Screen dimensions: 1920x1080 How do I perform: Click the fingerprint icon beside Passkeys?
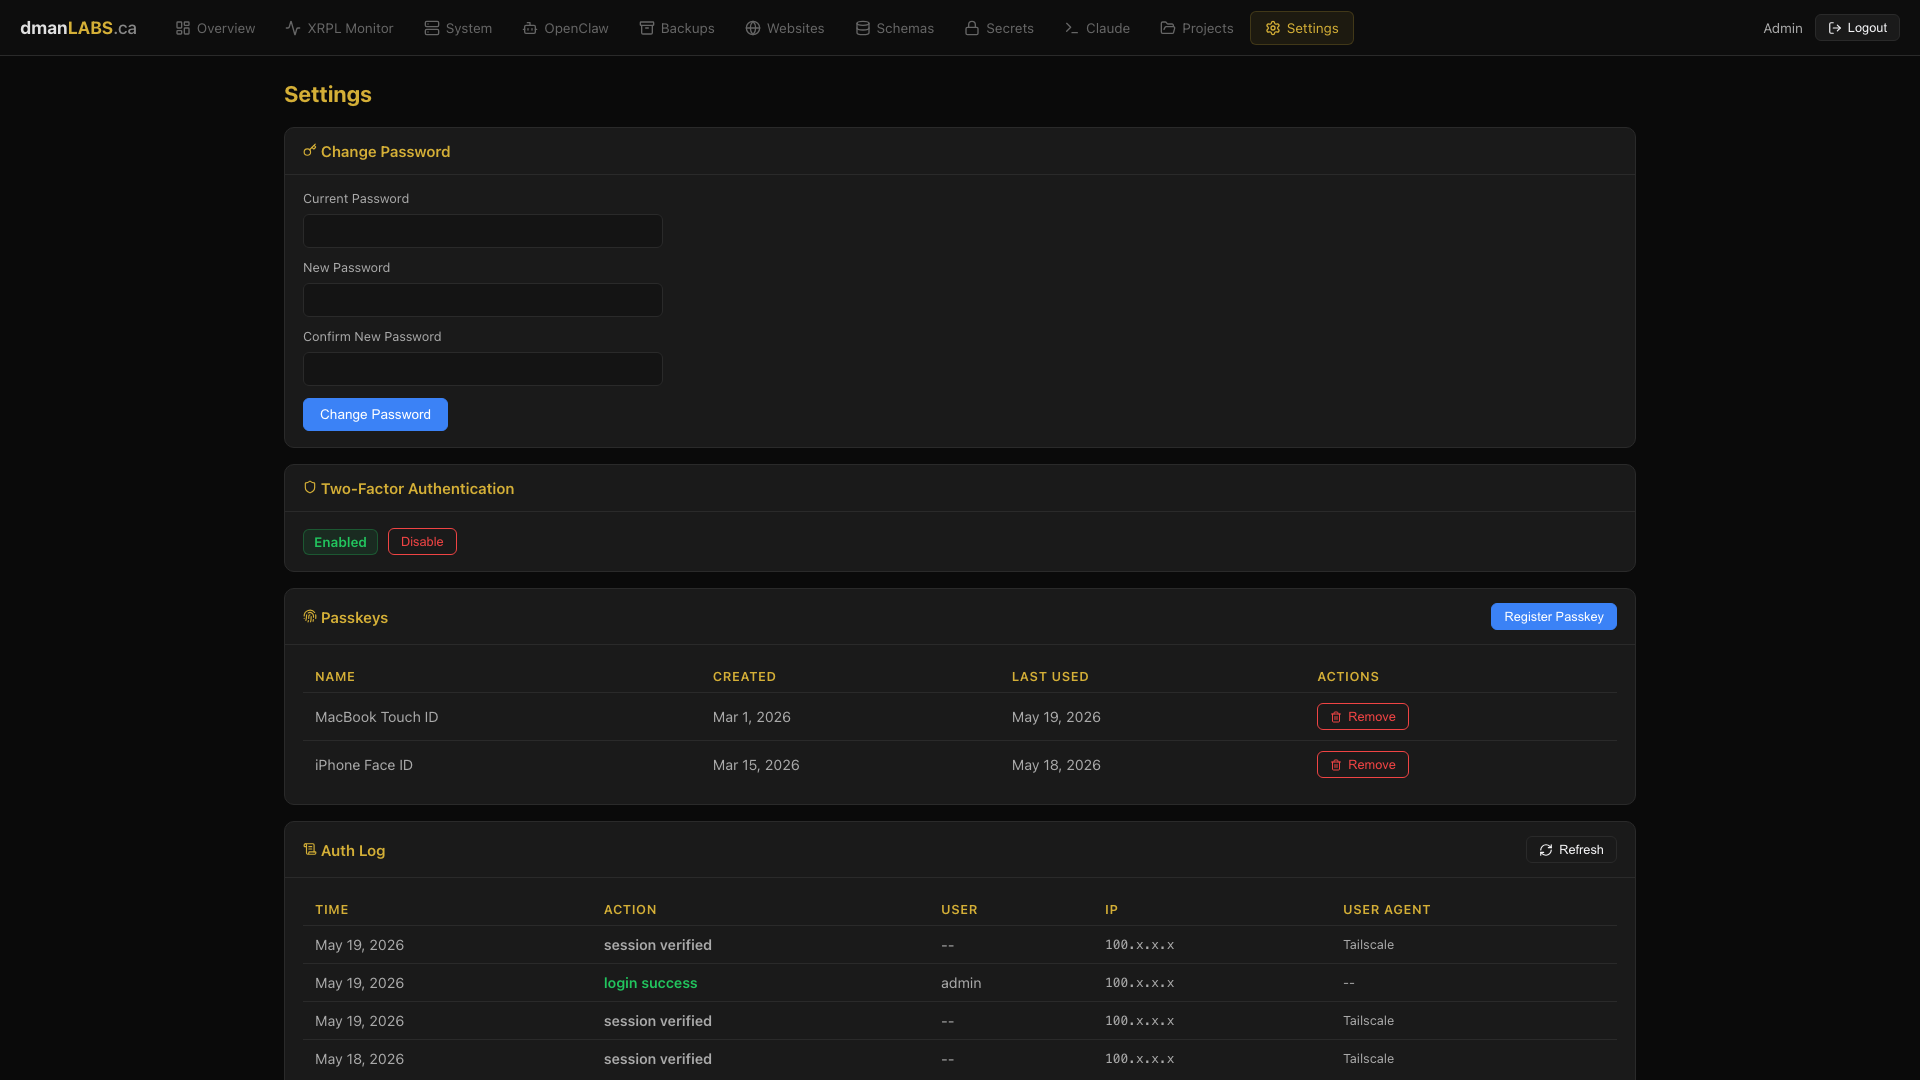pos(310,617)
